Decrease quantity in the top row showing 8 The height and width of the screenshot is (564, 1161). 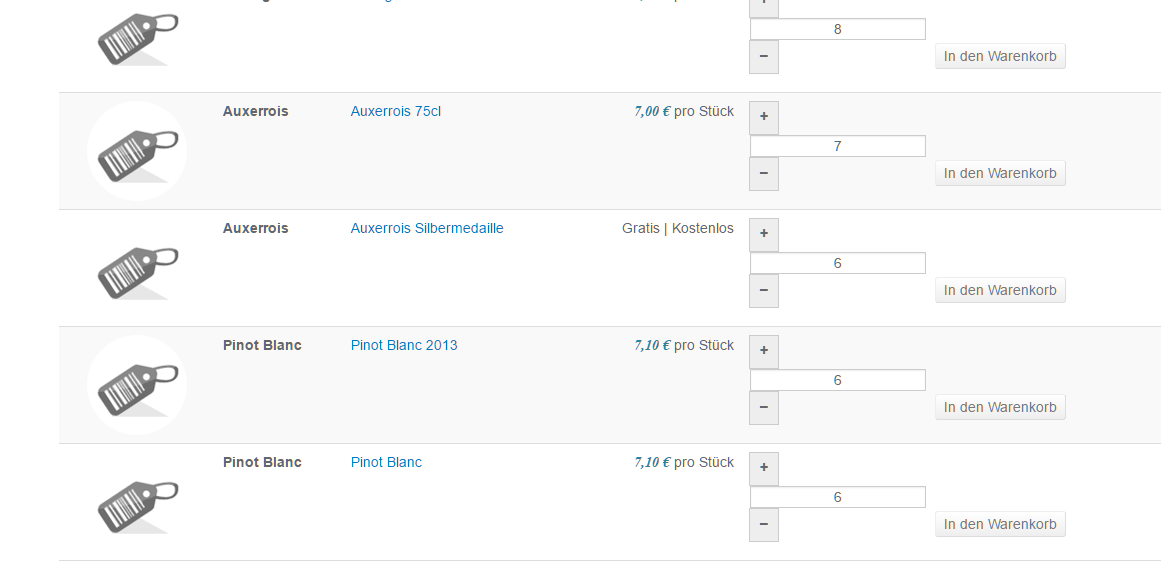pos(763,56)
